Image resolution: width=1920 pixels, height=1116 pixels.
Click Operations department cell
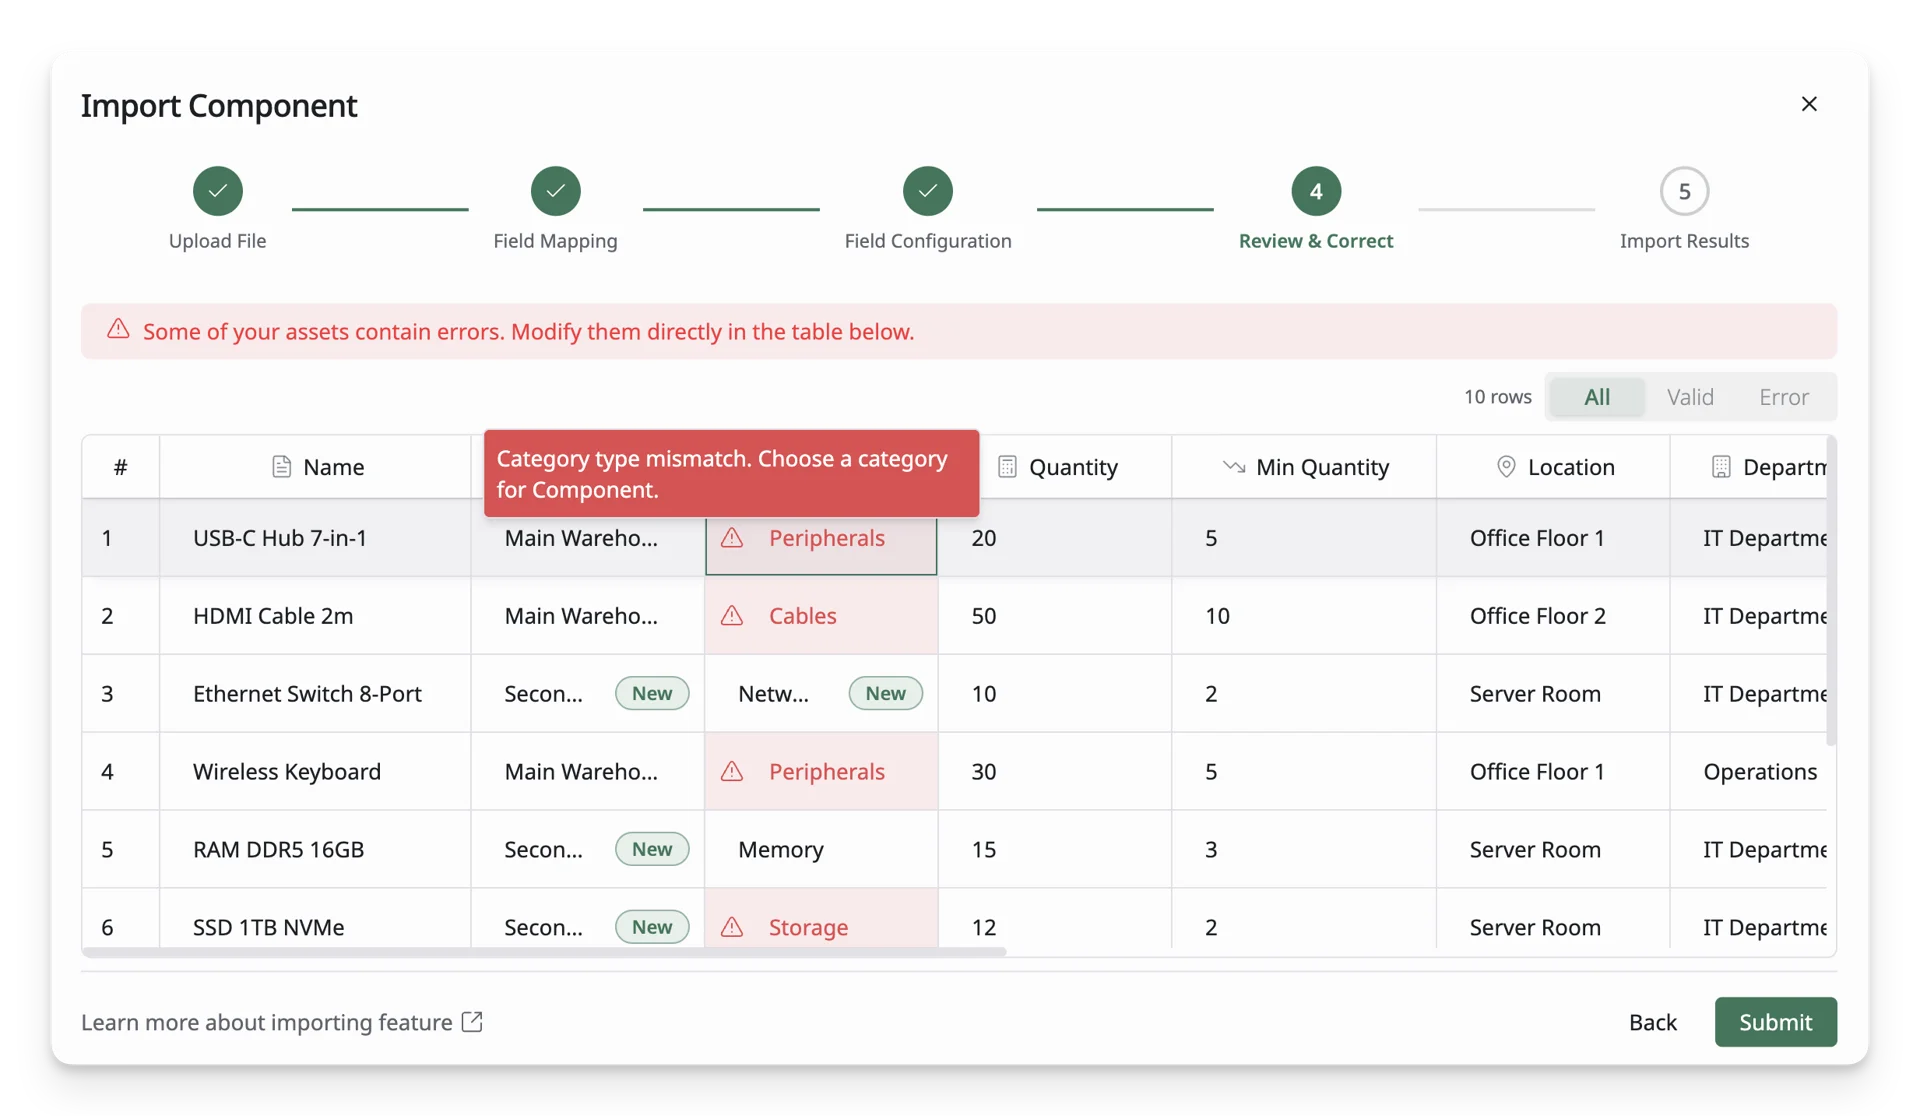point(1748,772)
